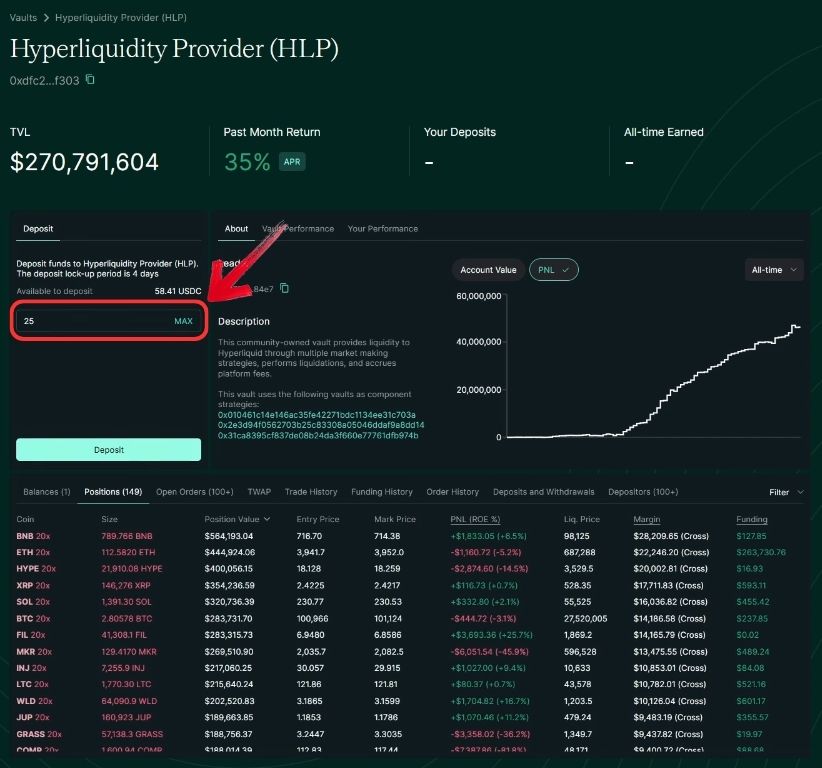The image size is (822, 768).
Task: Click the PNL (ROE %) column header
Action: point(475,519)
